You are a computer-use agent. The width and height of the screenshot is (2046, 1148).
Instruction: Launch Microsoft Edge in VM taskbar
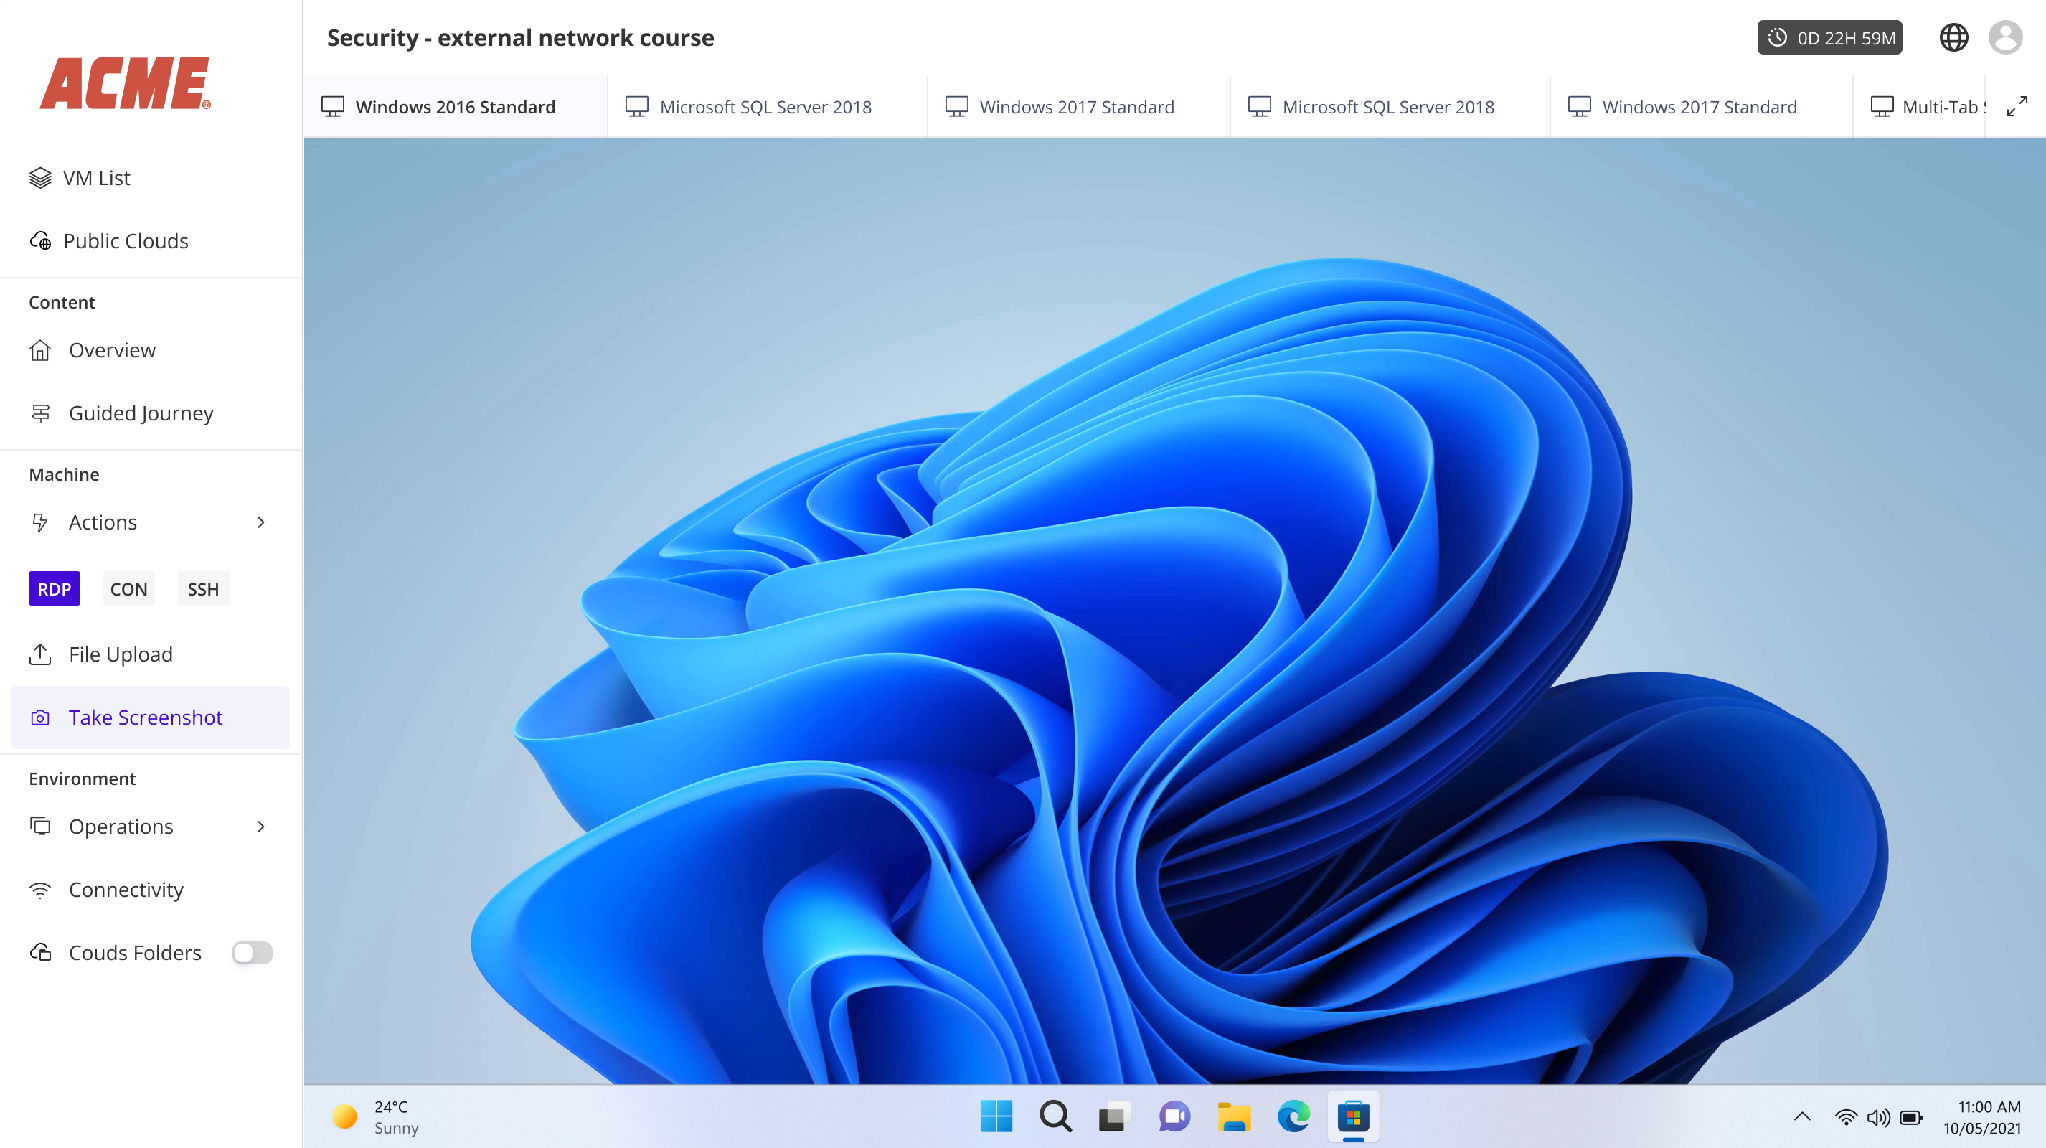(x=1294, y=1116)
